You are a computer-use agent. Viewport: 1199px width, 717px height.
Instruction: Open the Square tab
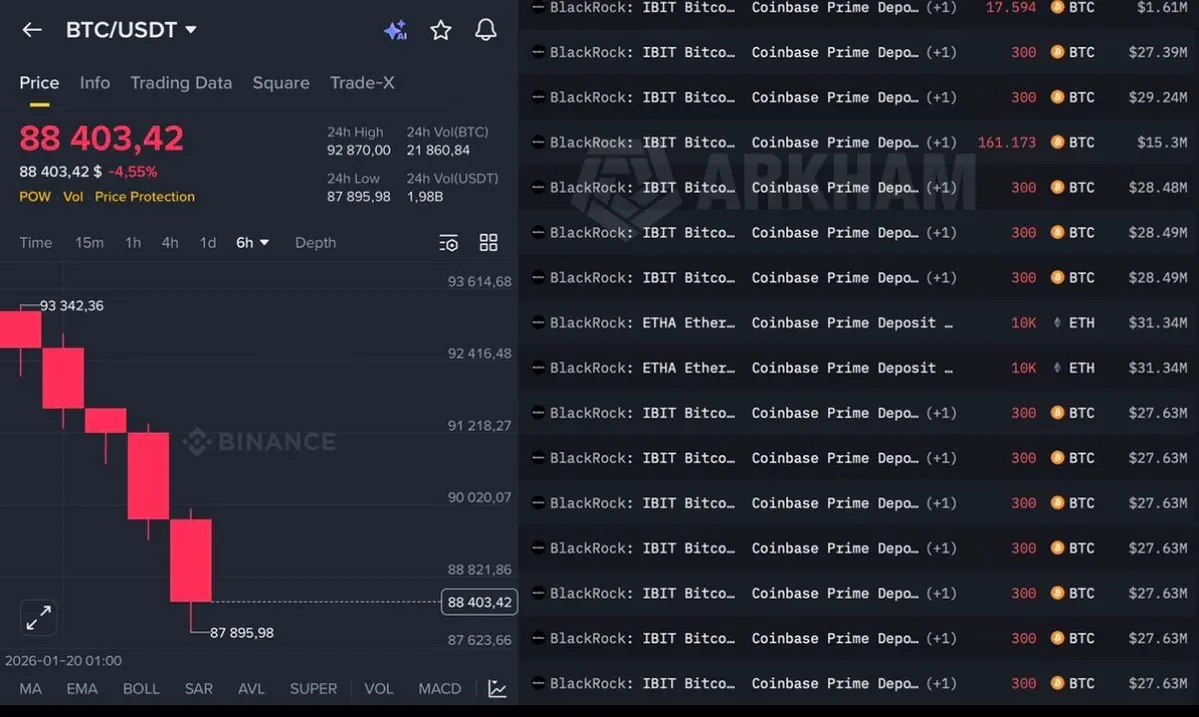click(x=281, y=83)
